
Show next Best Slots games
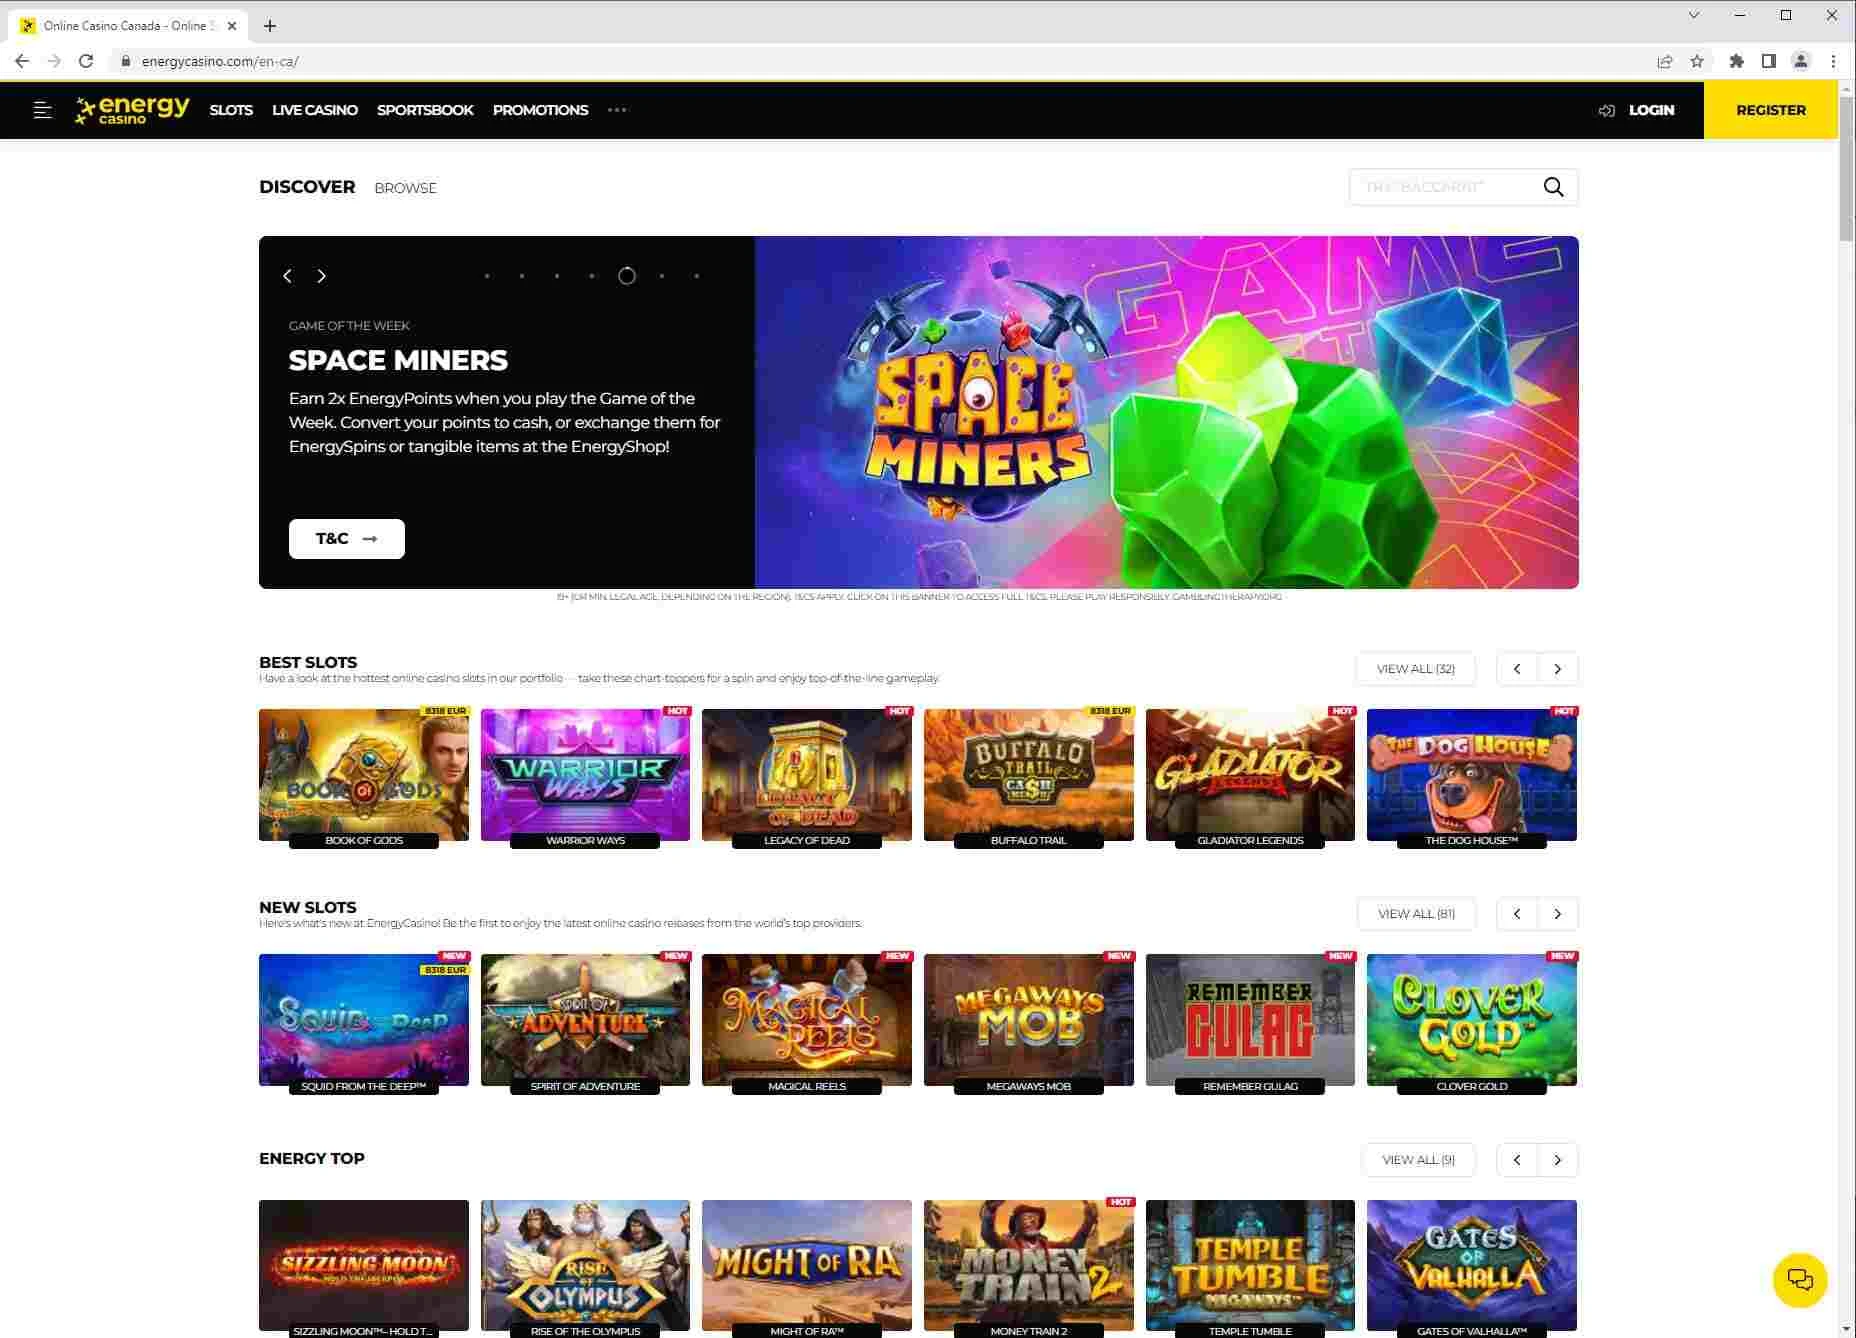pos(1558,669)
